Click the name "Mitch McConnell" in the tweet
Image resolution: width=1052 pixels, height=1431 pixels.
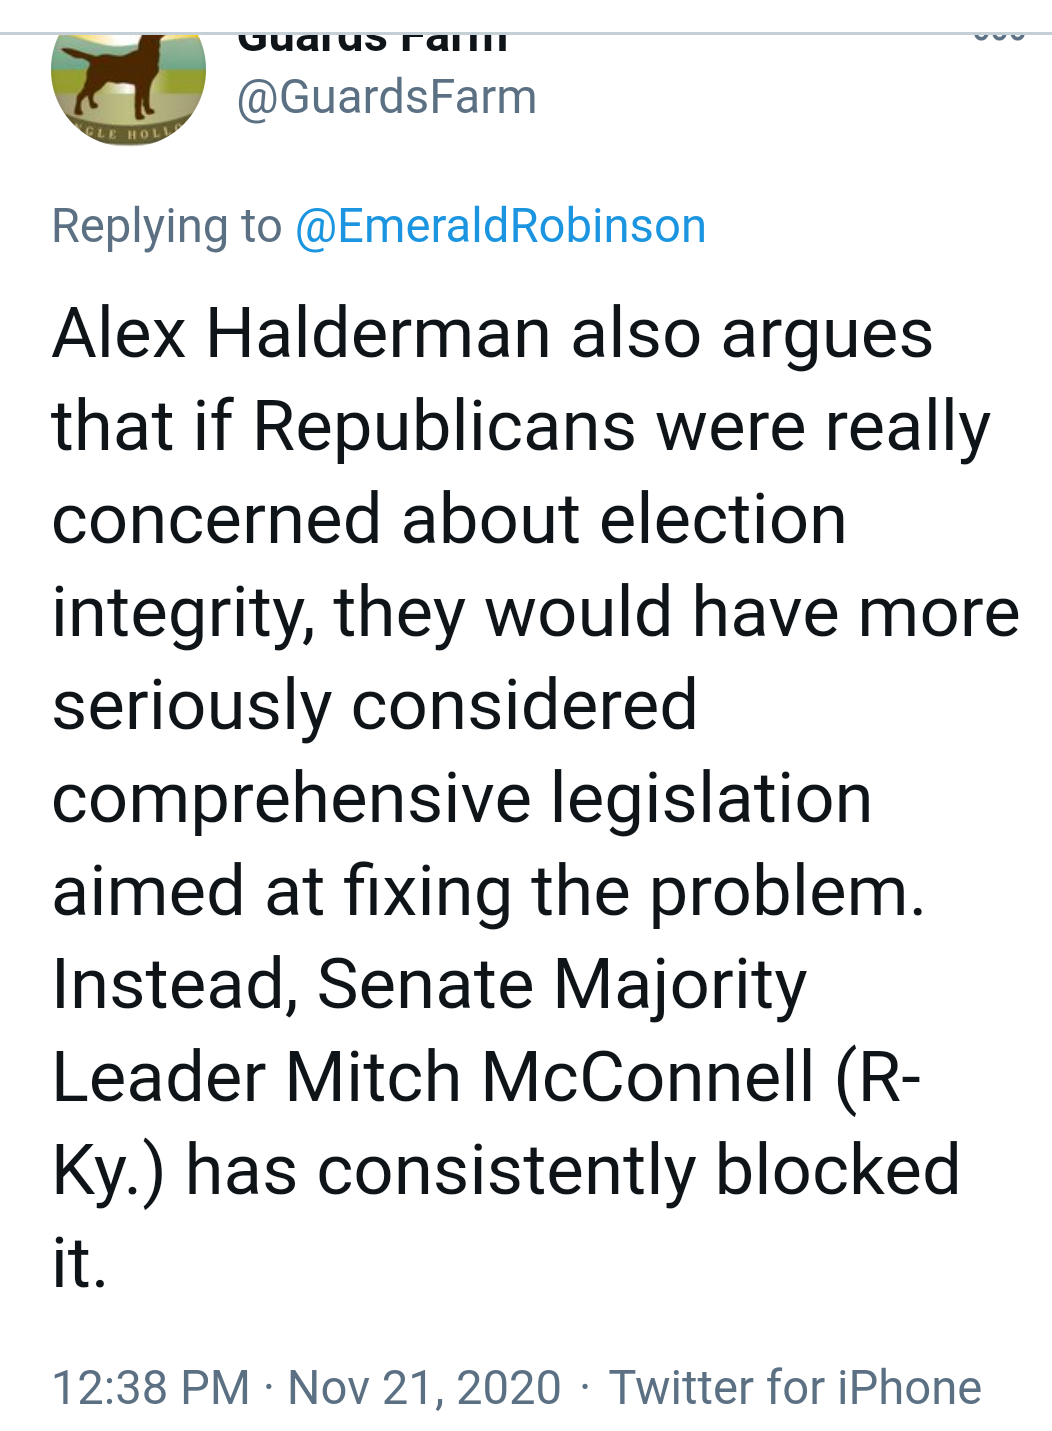tap(549, 1077)
